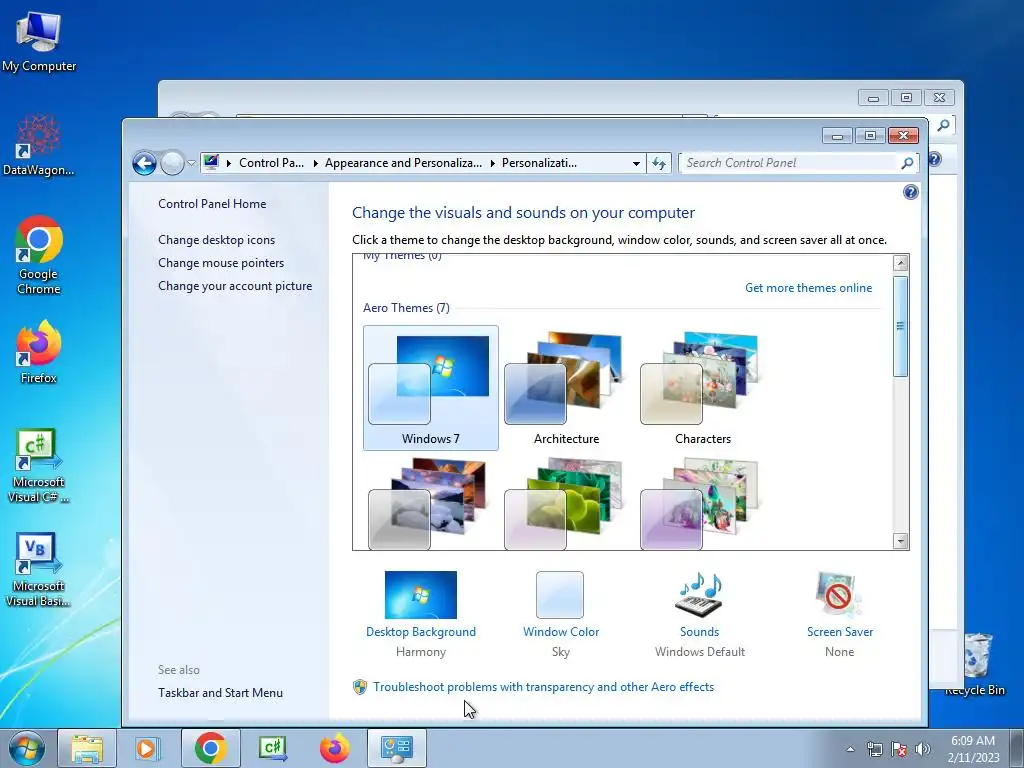The width and height of the screenshot is (1024, 768).
Task: Open Troubleshoot transparency and Aero effects
Action: (x=543, y=687)
